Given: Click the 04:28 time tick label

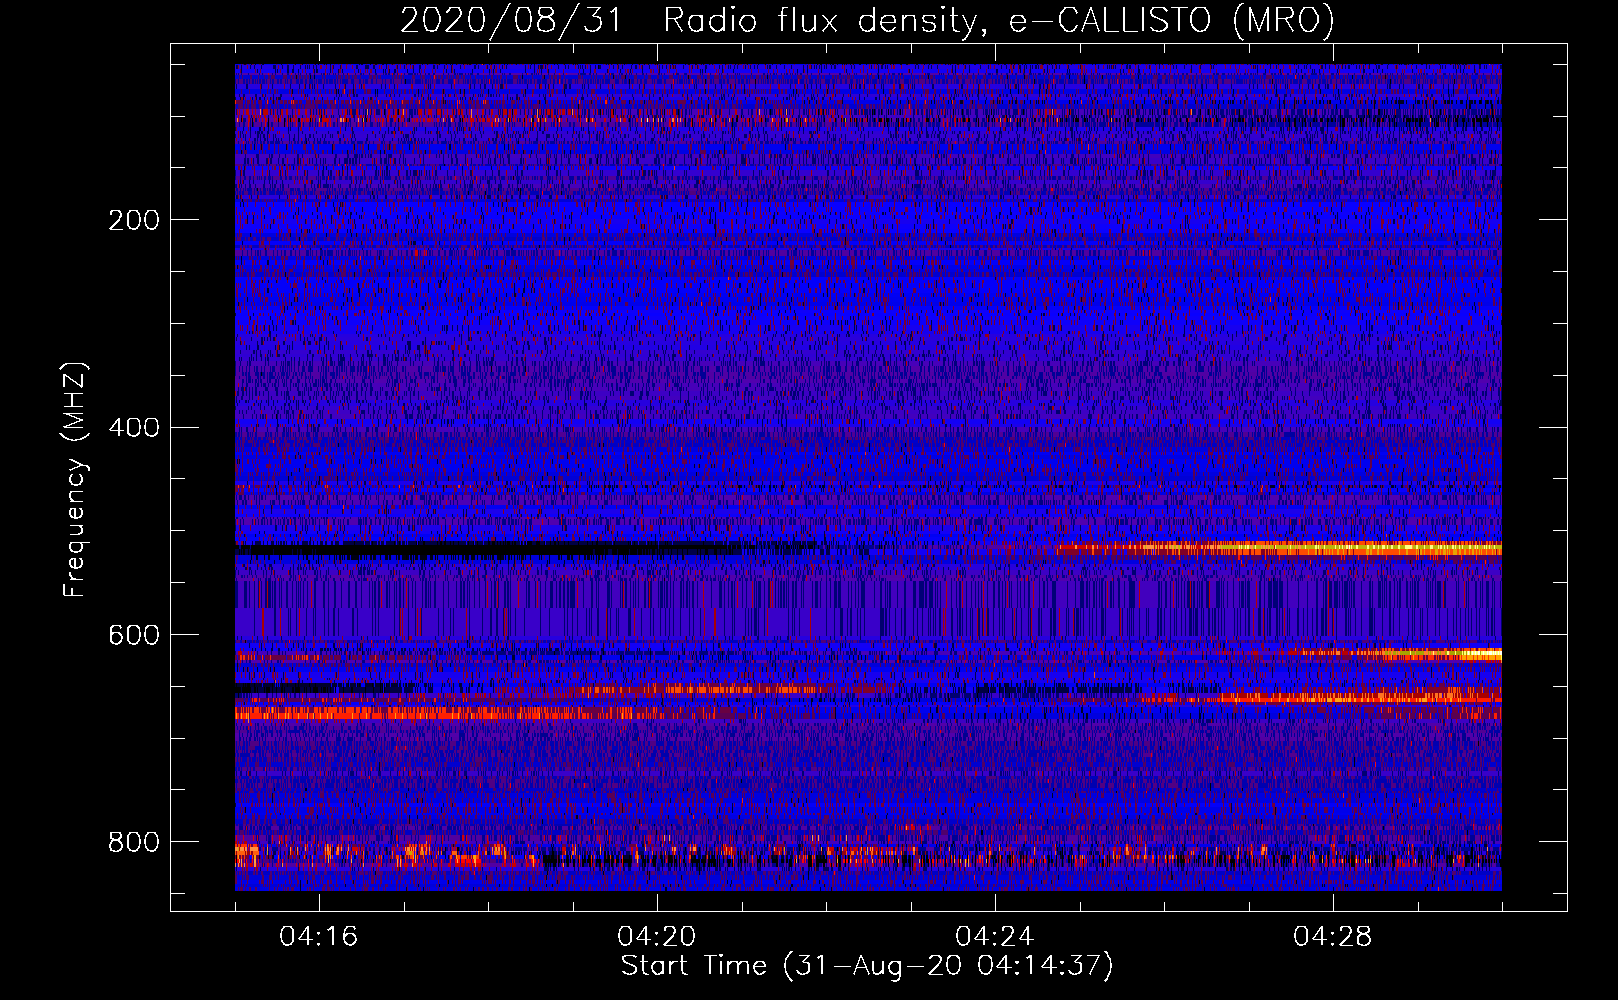Looking at the screenshot, I should coord(1333,937).
